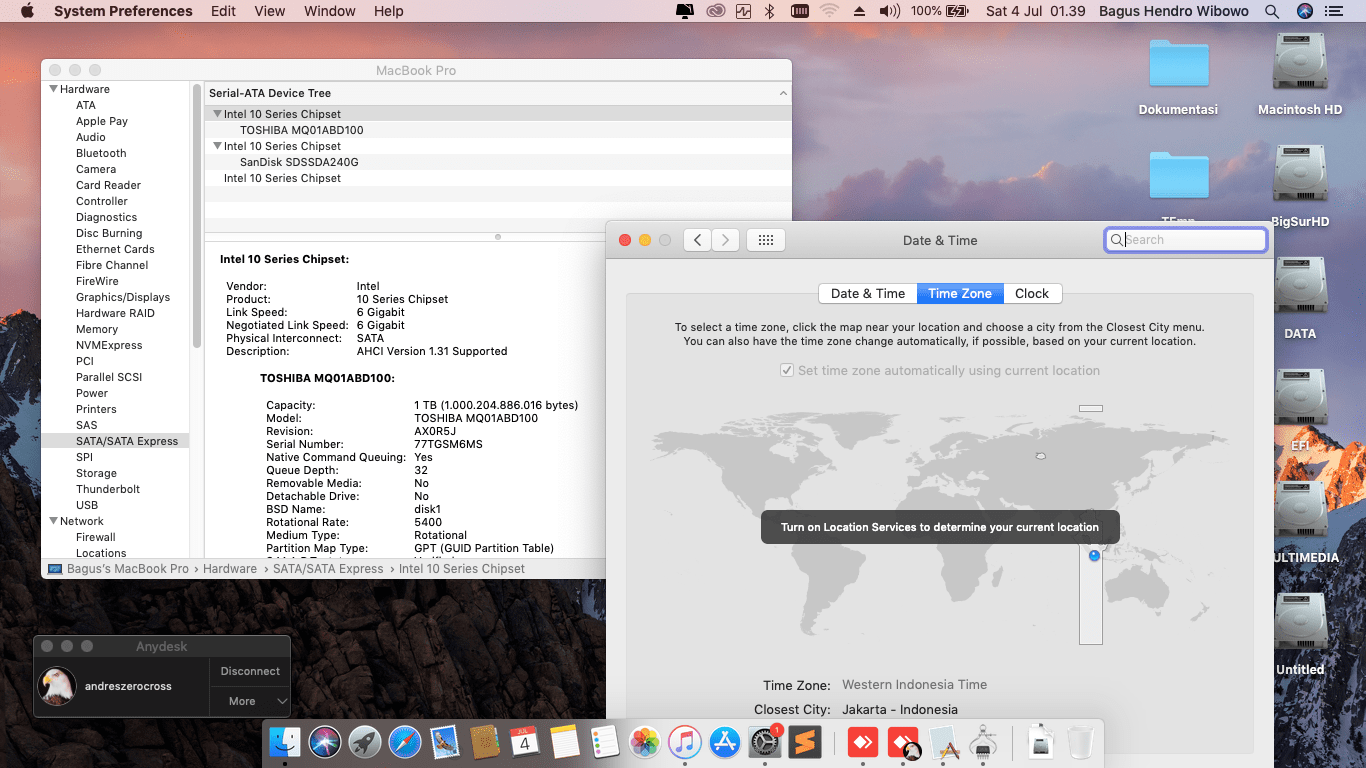The width and height of the screenshot is (1366, 768).
Task: Open the Apple menu
Action: (27, 11)
